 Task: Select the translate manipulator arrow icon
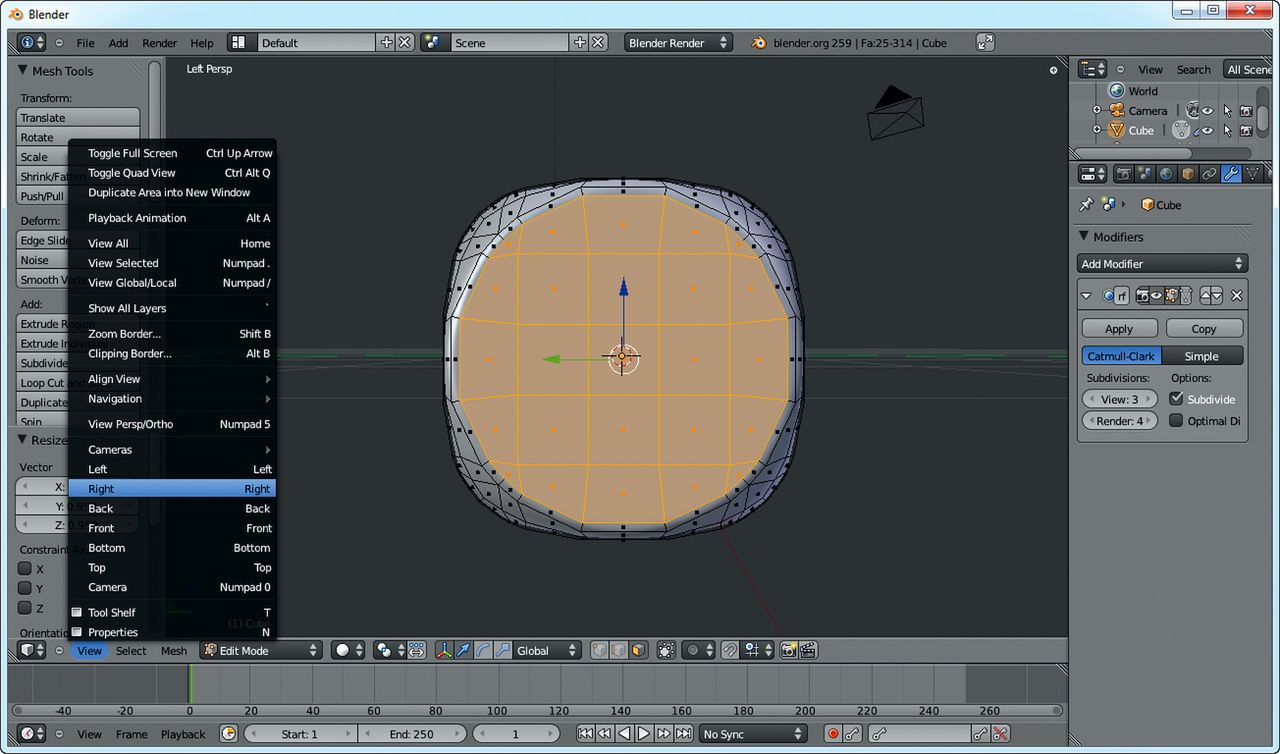tap(462, 650)
